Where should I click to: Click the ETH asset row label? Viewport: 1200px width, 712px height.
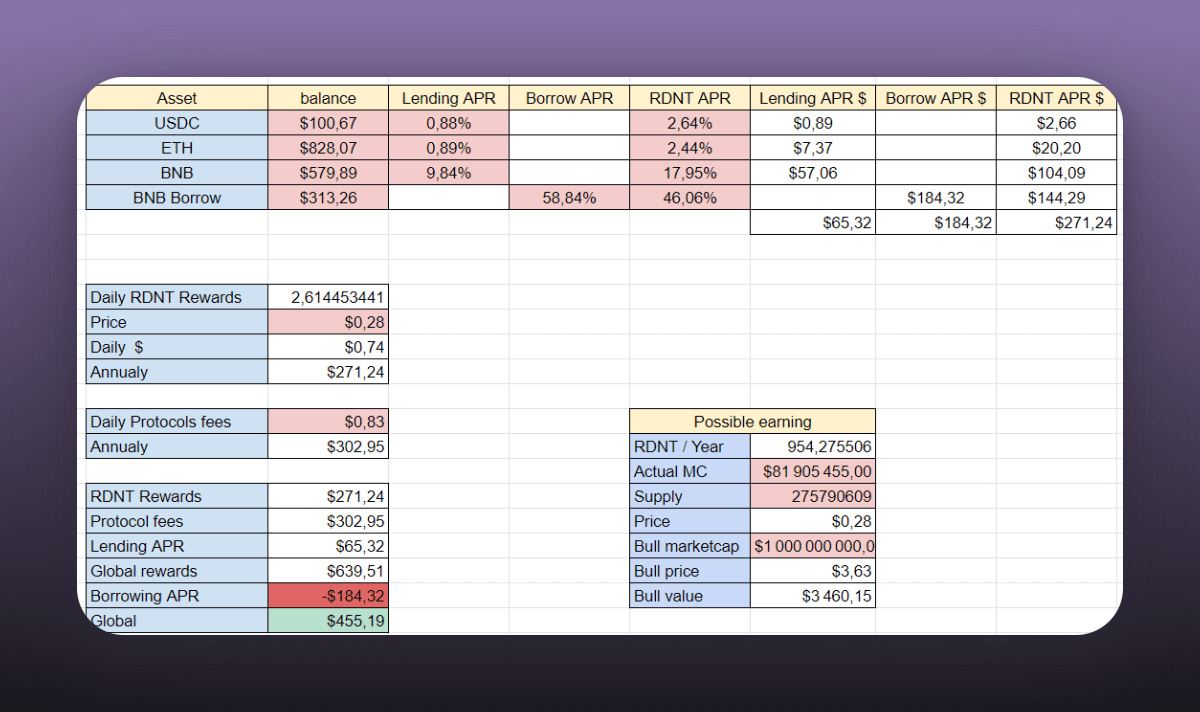176,148
